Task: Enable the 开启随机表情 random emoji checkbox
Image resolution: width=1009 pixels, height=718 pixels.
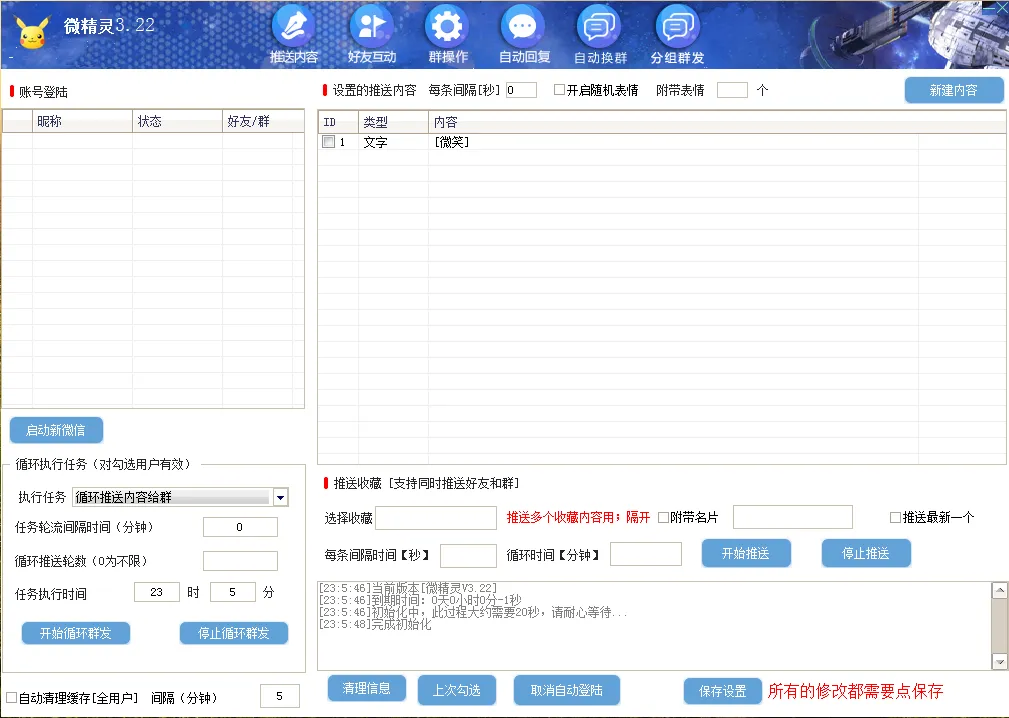Action: pos(558,90)
